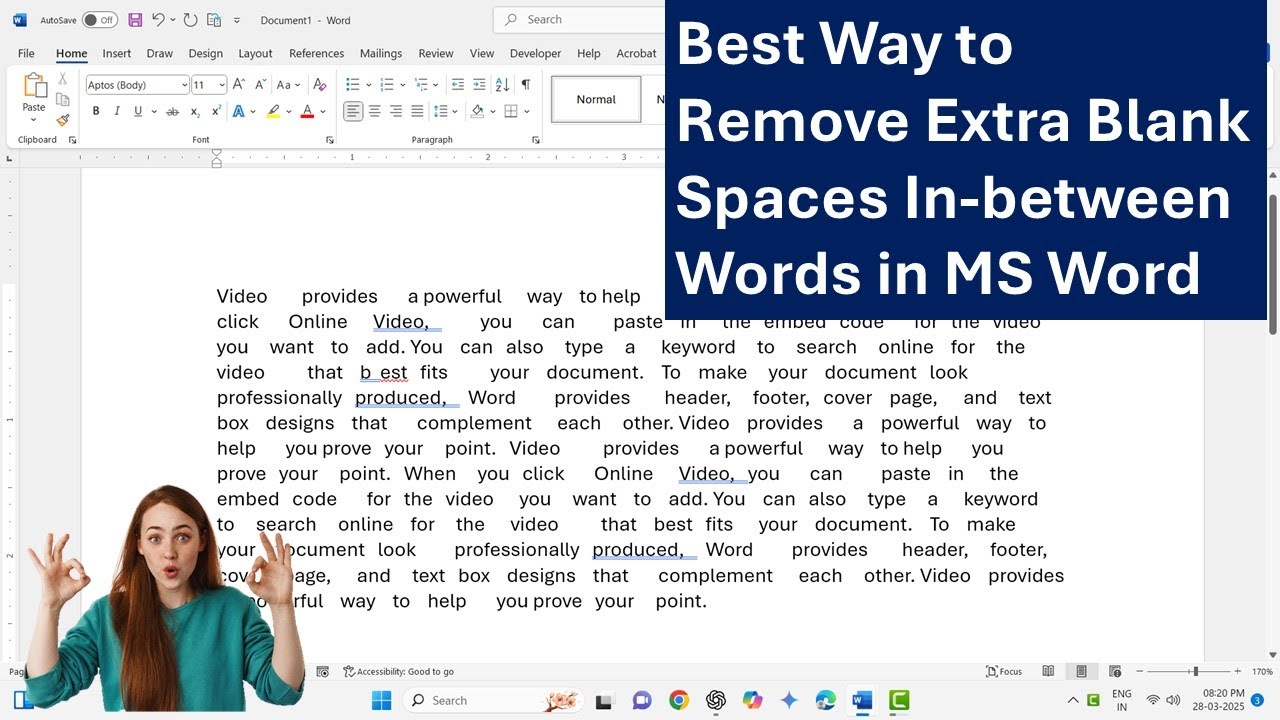Open Paragraph settings dialog launcher

536,140
